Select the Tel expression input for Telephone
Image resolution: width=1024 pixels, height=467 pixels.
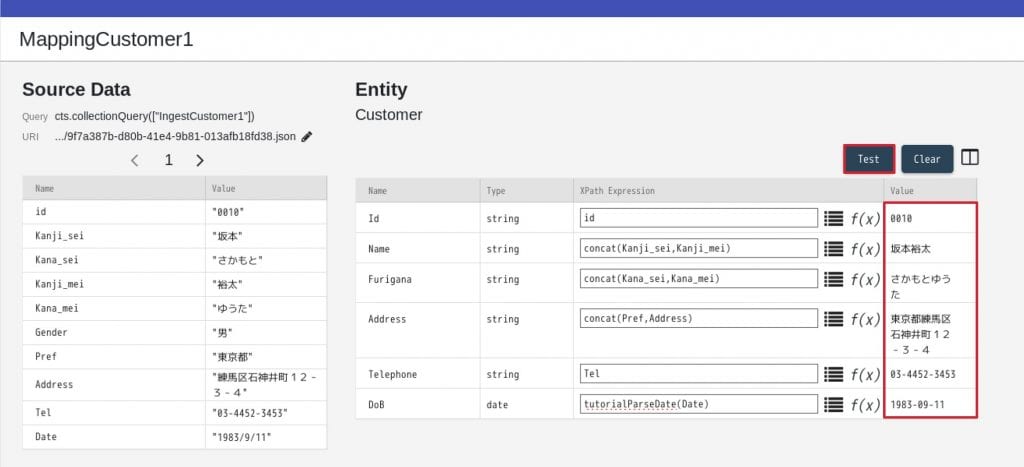point(698,374)
